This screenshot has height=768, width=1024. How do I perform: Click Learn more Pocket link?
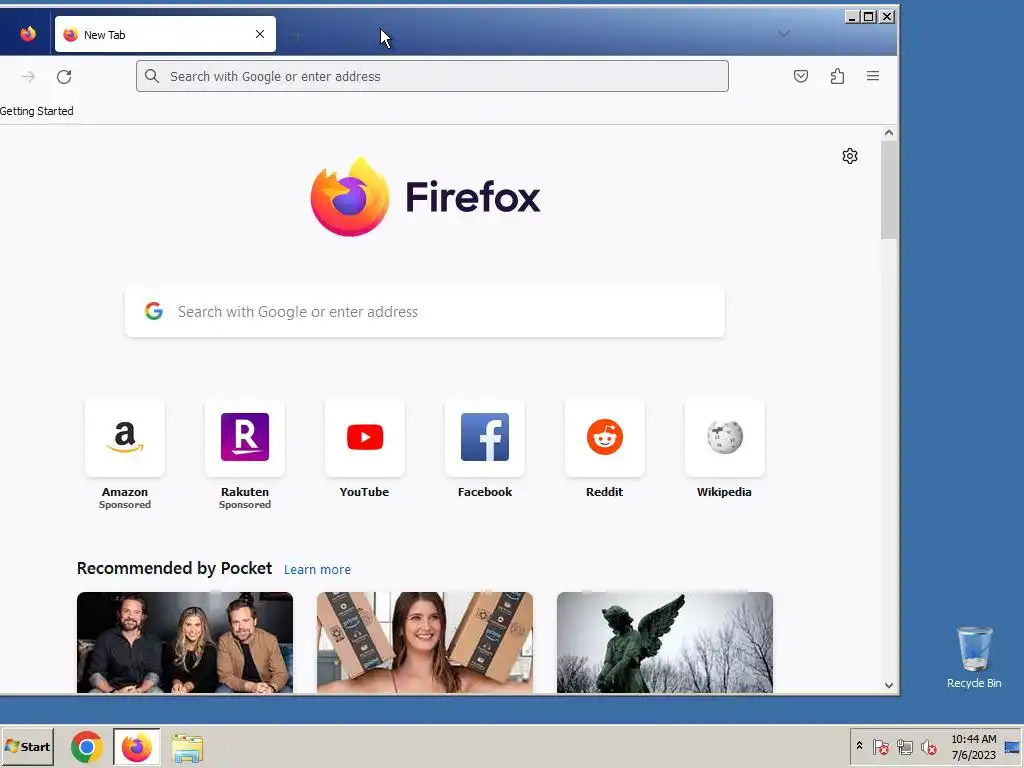click(317, 569)
